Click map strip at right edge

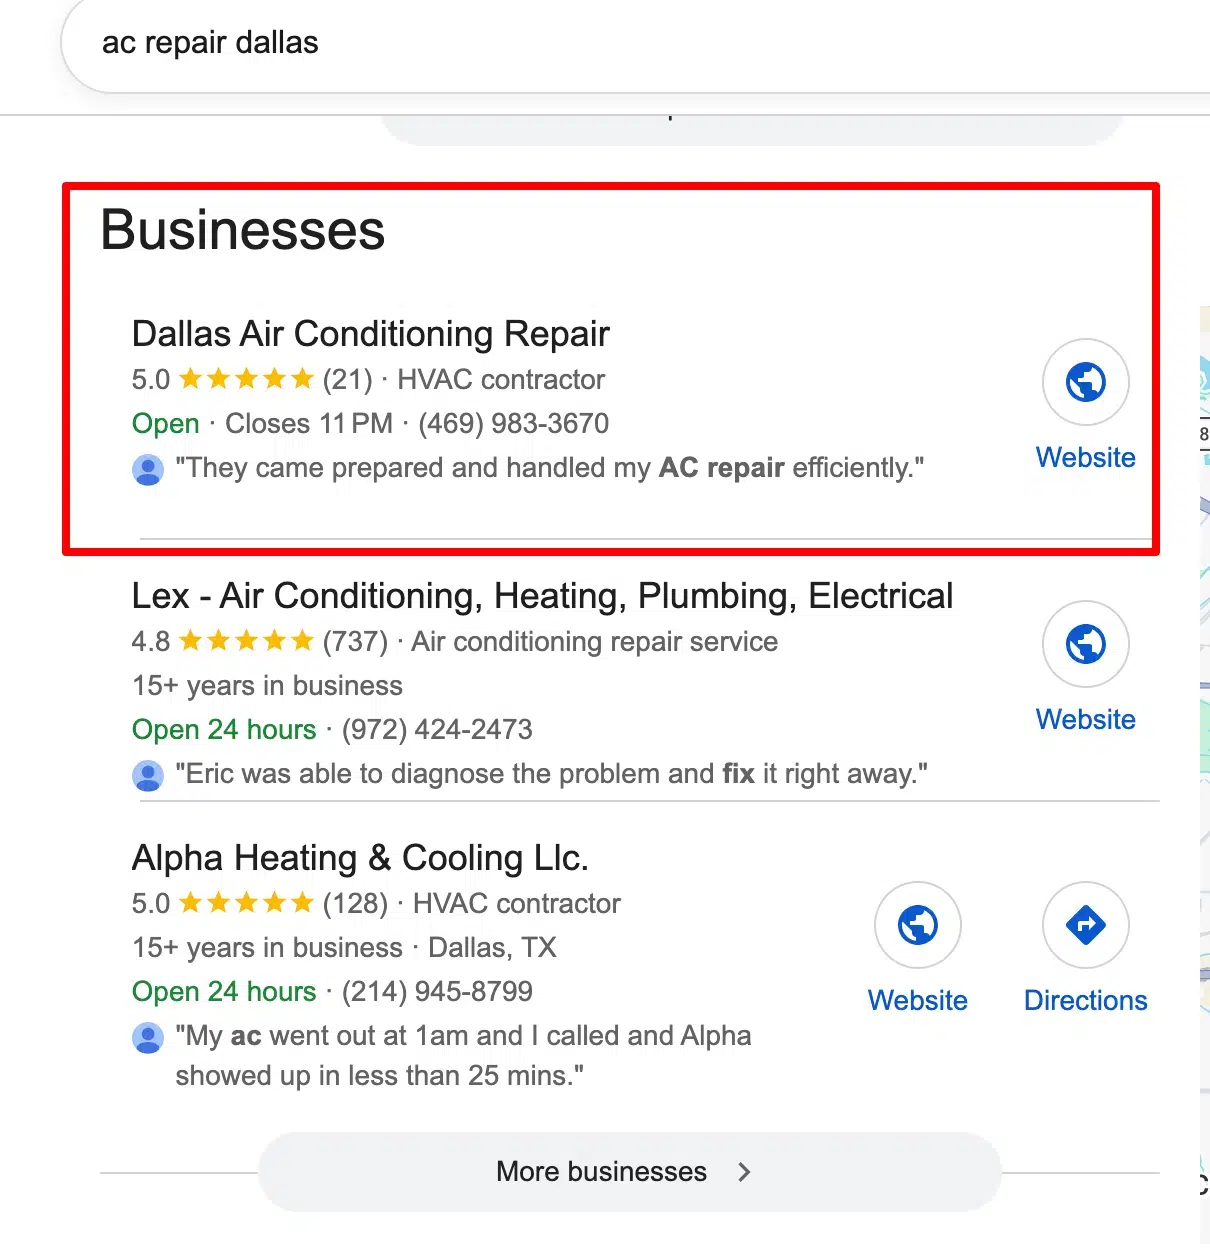[1204, 700]
